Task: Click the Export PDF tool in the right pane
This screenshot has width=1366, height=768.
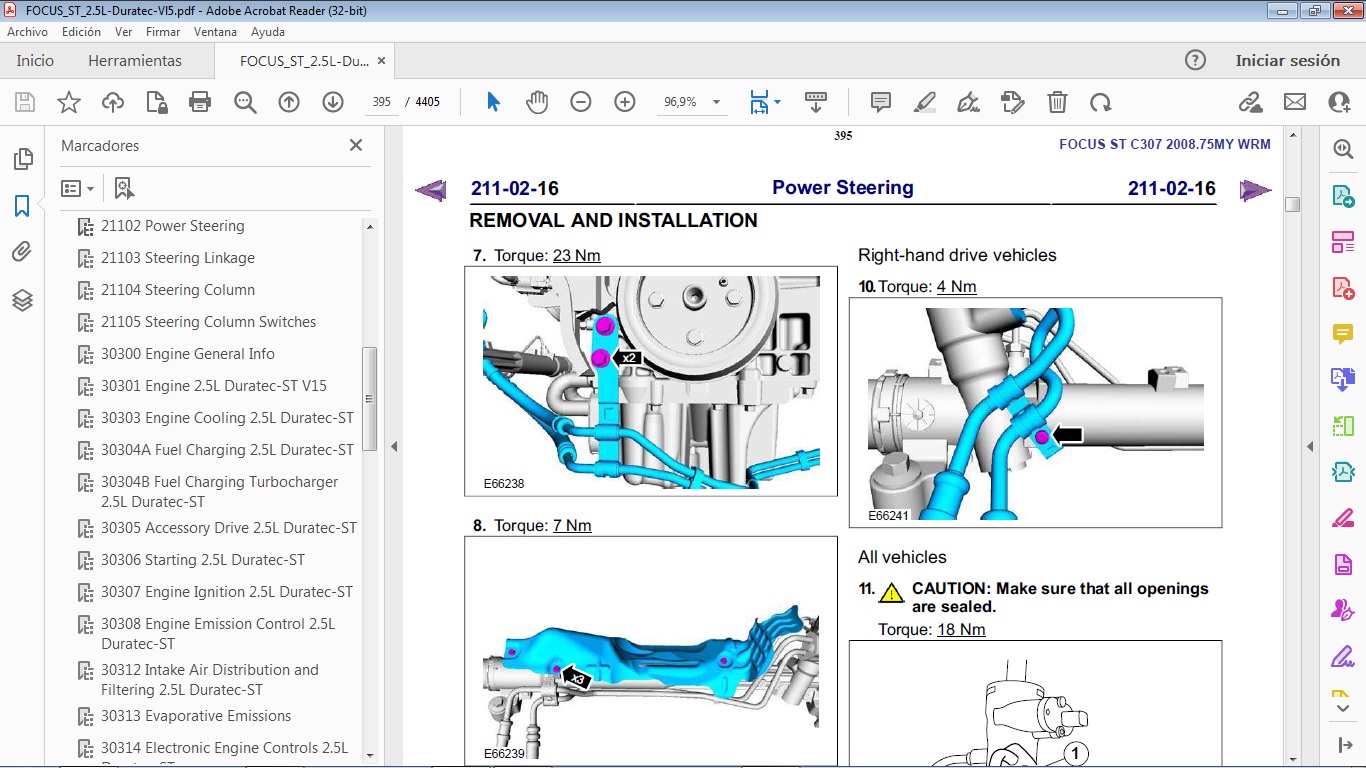Action: [1343, 195]
